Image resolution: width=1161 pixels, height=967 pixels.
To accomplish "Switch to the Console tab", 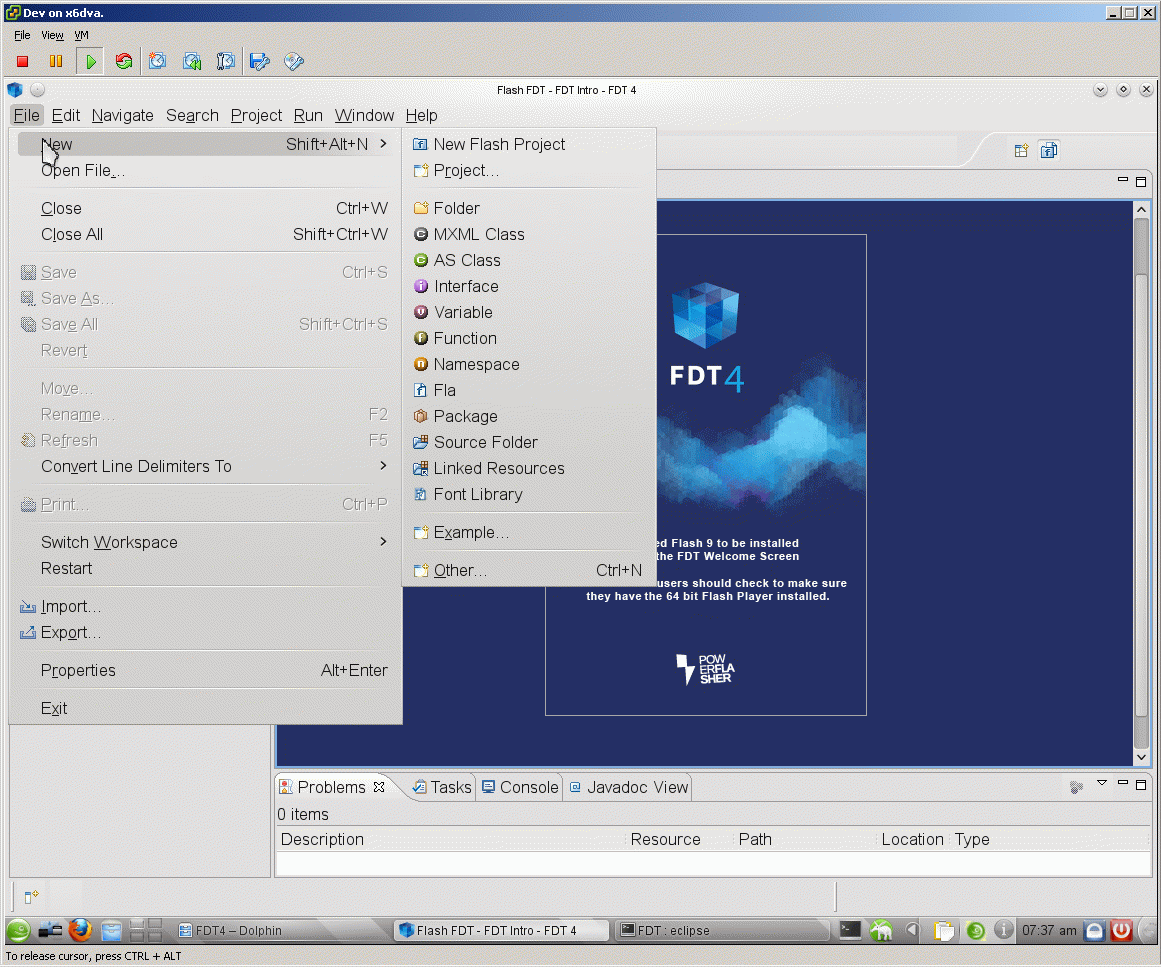I will (520, 787).
